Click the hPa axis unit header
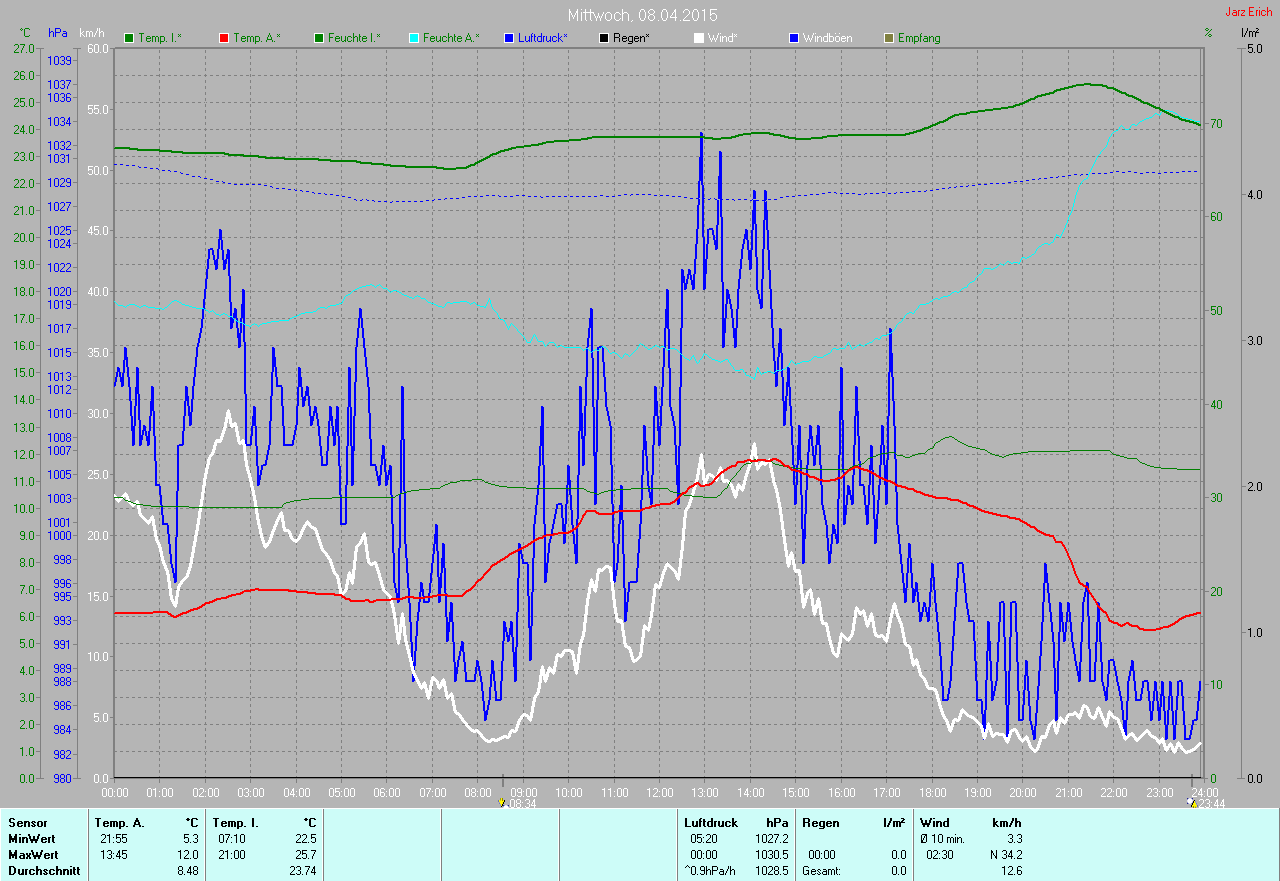This screenshot has height=881, width=1280. (58, 33)
